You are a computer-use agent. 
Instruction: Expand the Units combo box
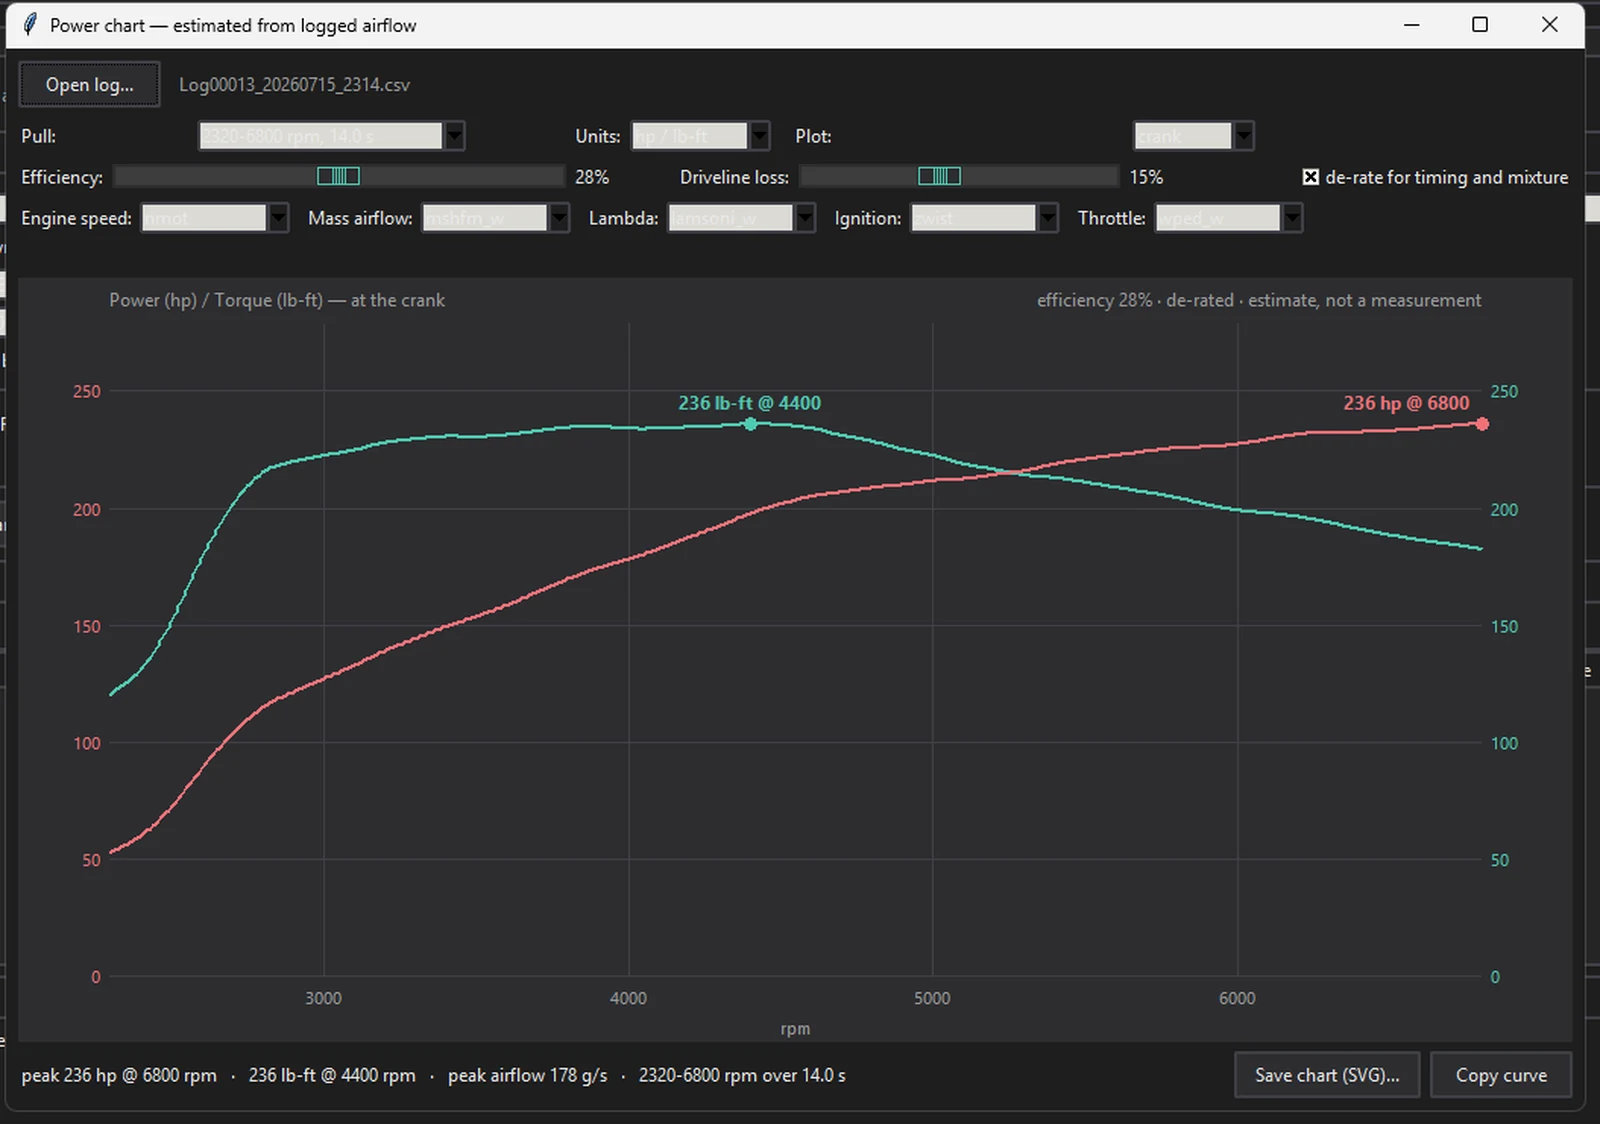tap(701, 136)
